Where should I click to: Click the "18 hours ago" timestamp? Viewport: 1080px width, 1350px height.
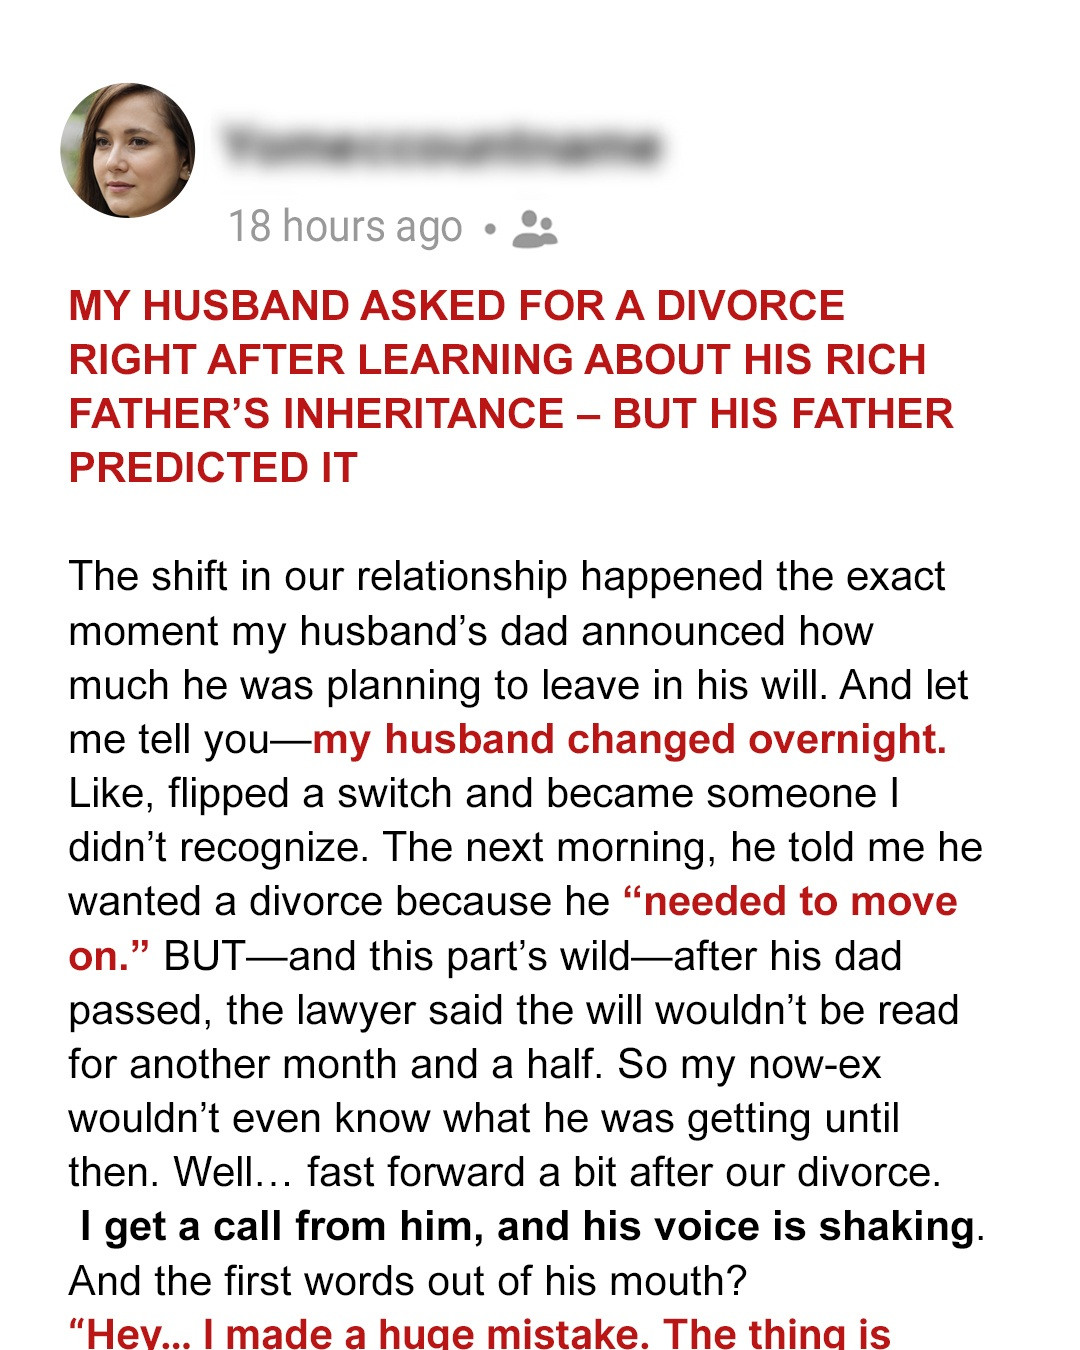[x=345, y=227]
